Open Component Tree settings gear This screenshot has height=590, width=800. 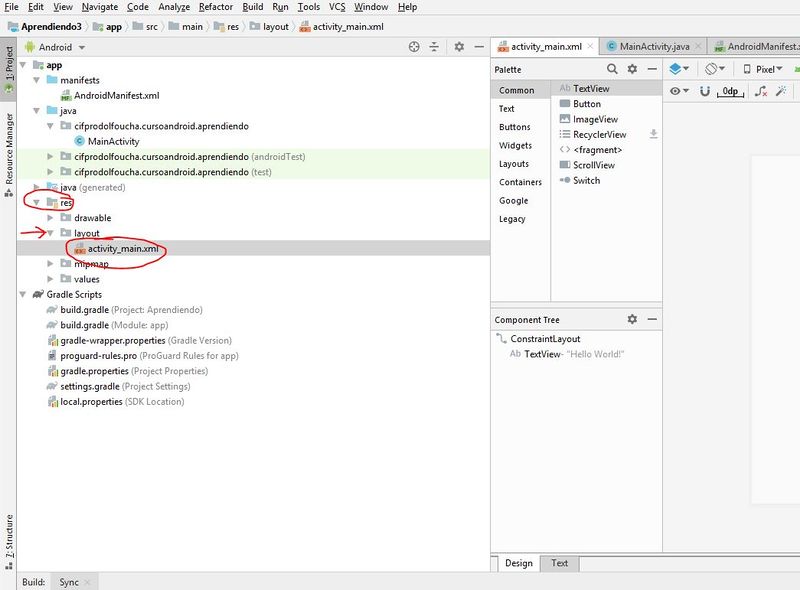[632, 319]
